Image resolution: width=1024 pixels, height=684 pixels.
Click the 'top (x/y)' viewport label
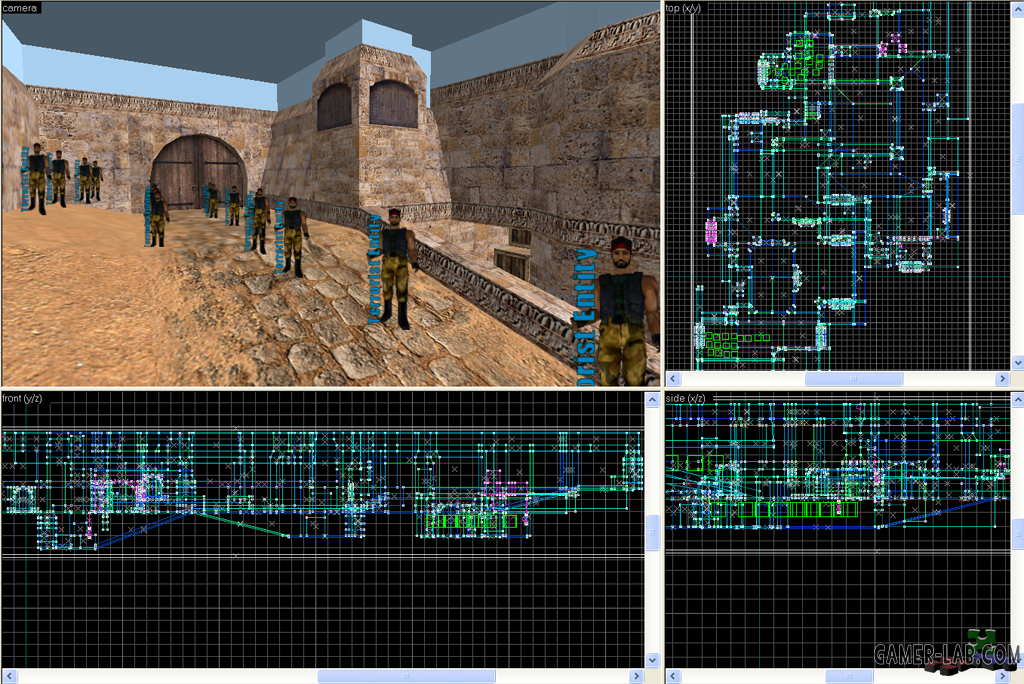pyautogui.click(x=683, y=8)
